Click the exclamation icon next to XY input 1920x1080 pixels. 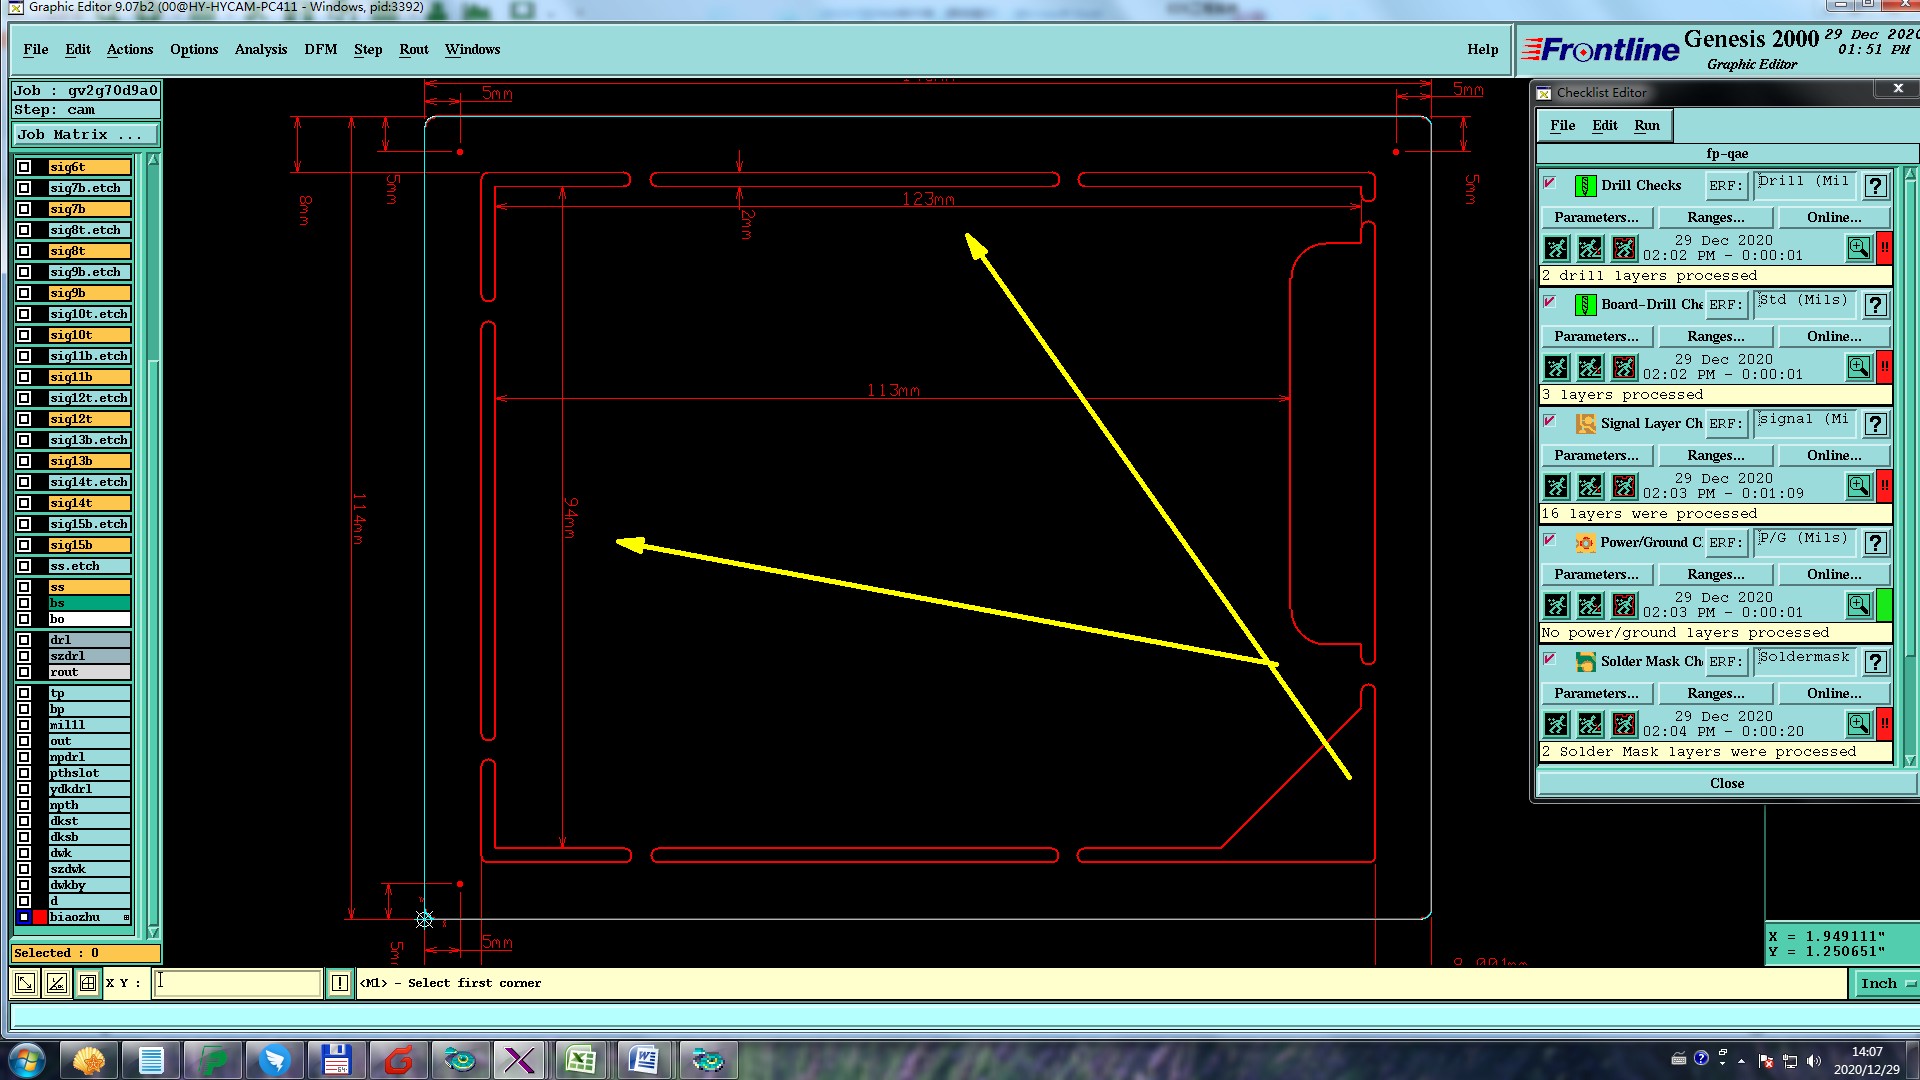340,983
